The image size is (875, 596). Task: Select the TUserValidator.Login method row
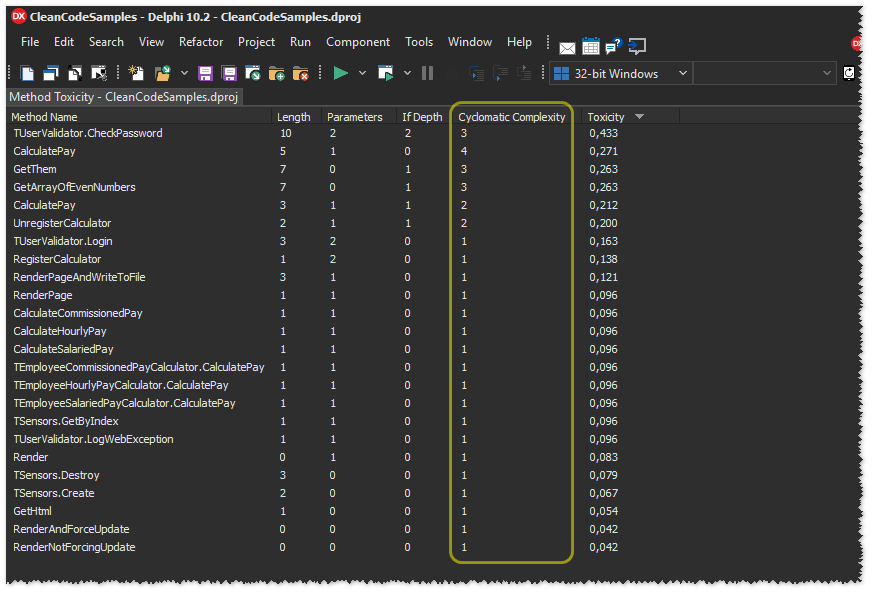pyautogui.click(x=344, y=241)
